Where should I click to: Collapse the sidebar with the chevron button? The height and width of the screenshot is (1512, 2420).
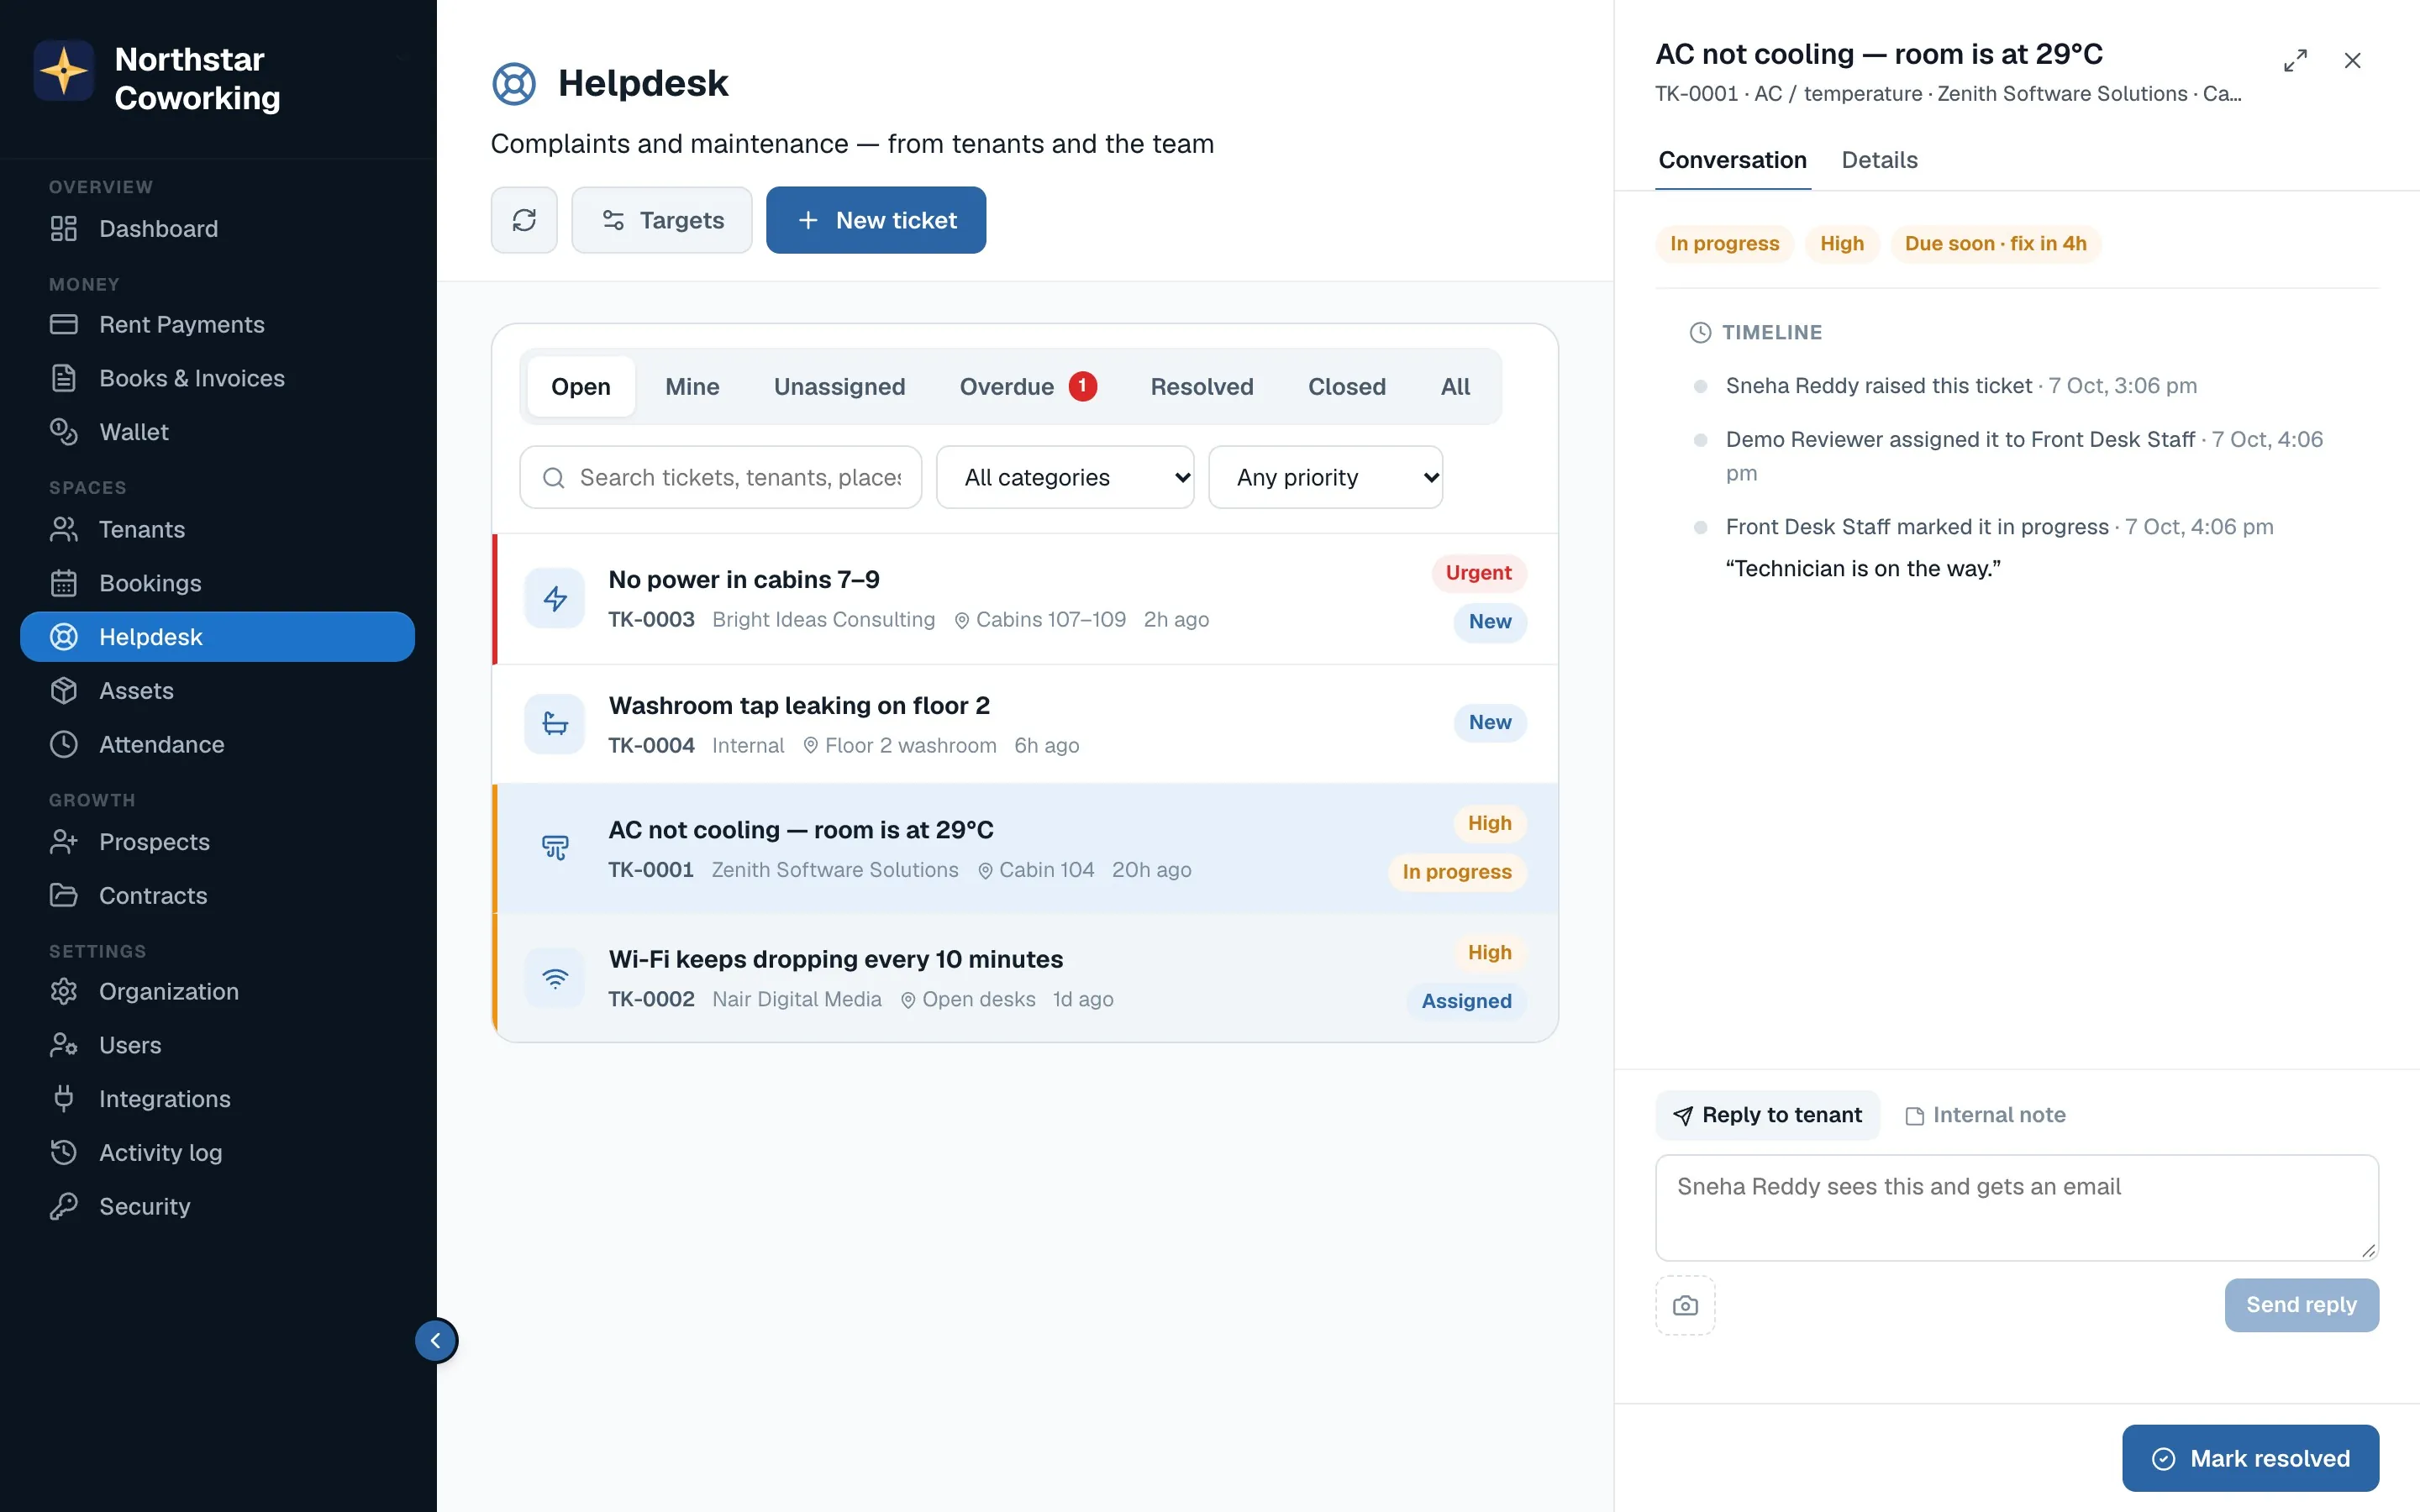(436, 1341)
